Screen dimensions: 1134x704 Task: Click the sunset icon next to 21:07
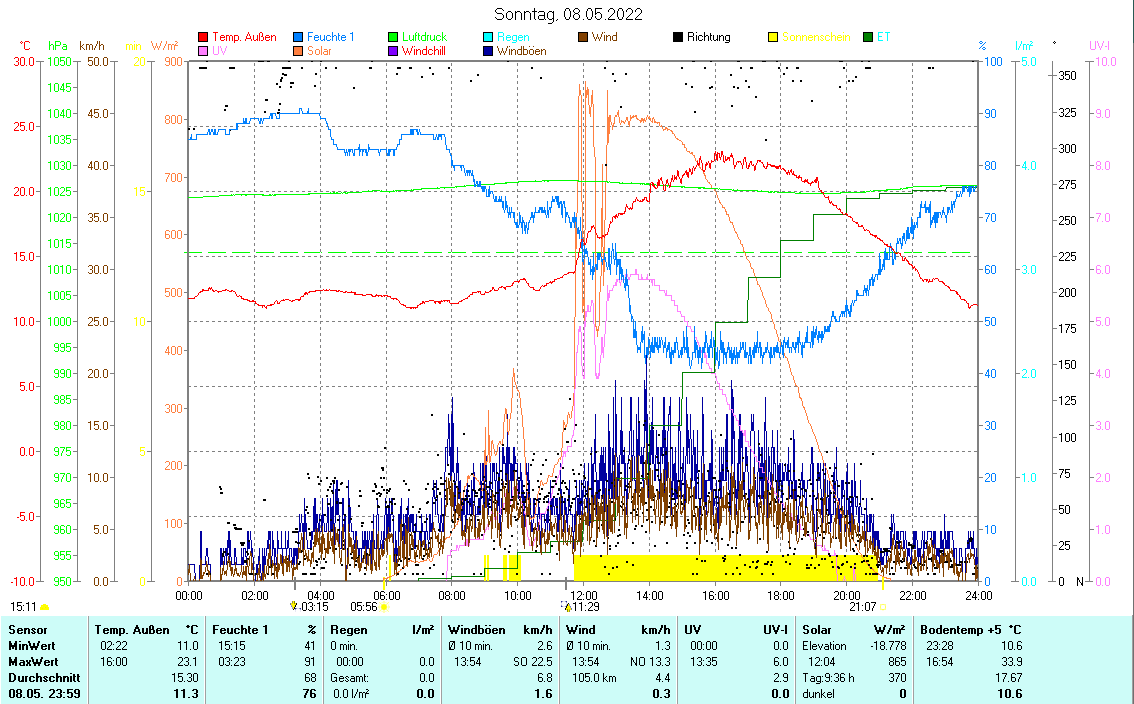(883, 606)
